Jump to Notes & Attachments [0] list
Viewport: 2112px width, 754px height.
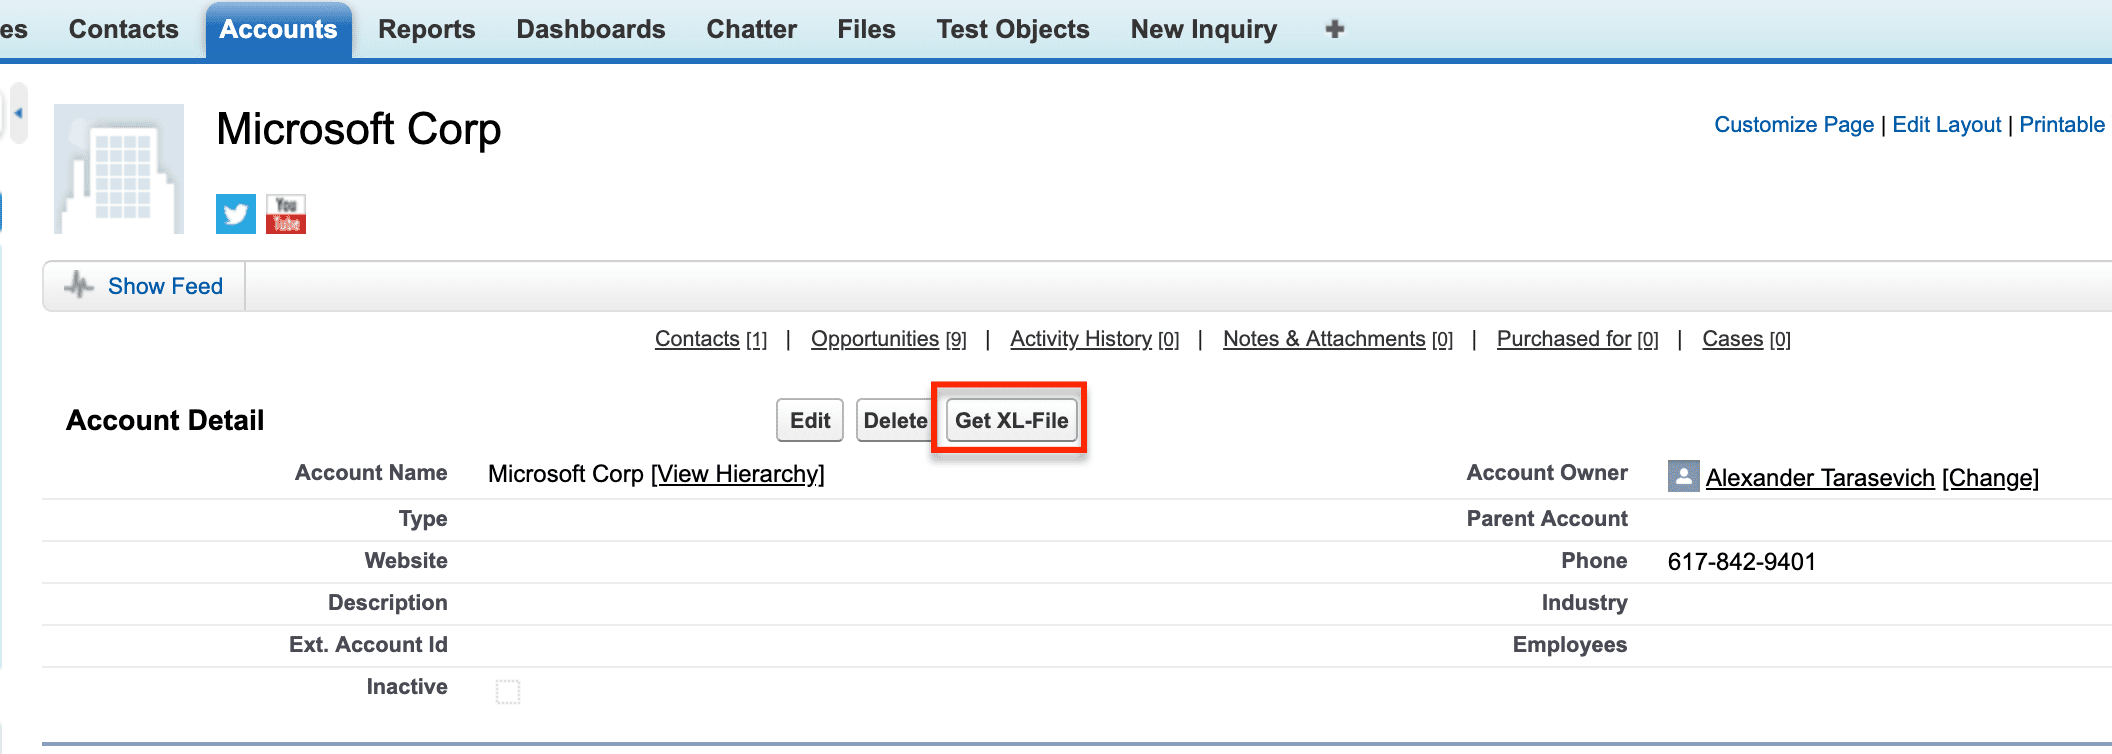coord(1338,339)
